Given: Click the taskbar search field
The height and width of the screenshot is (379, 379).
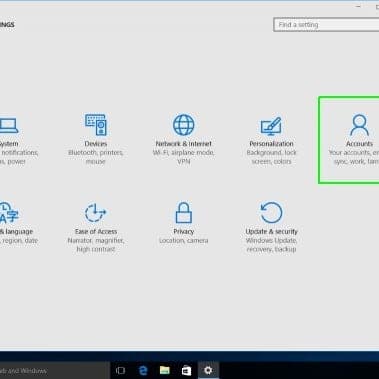Looking at the screenshot, I should tap(55, 370).
